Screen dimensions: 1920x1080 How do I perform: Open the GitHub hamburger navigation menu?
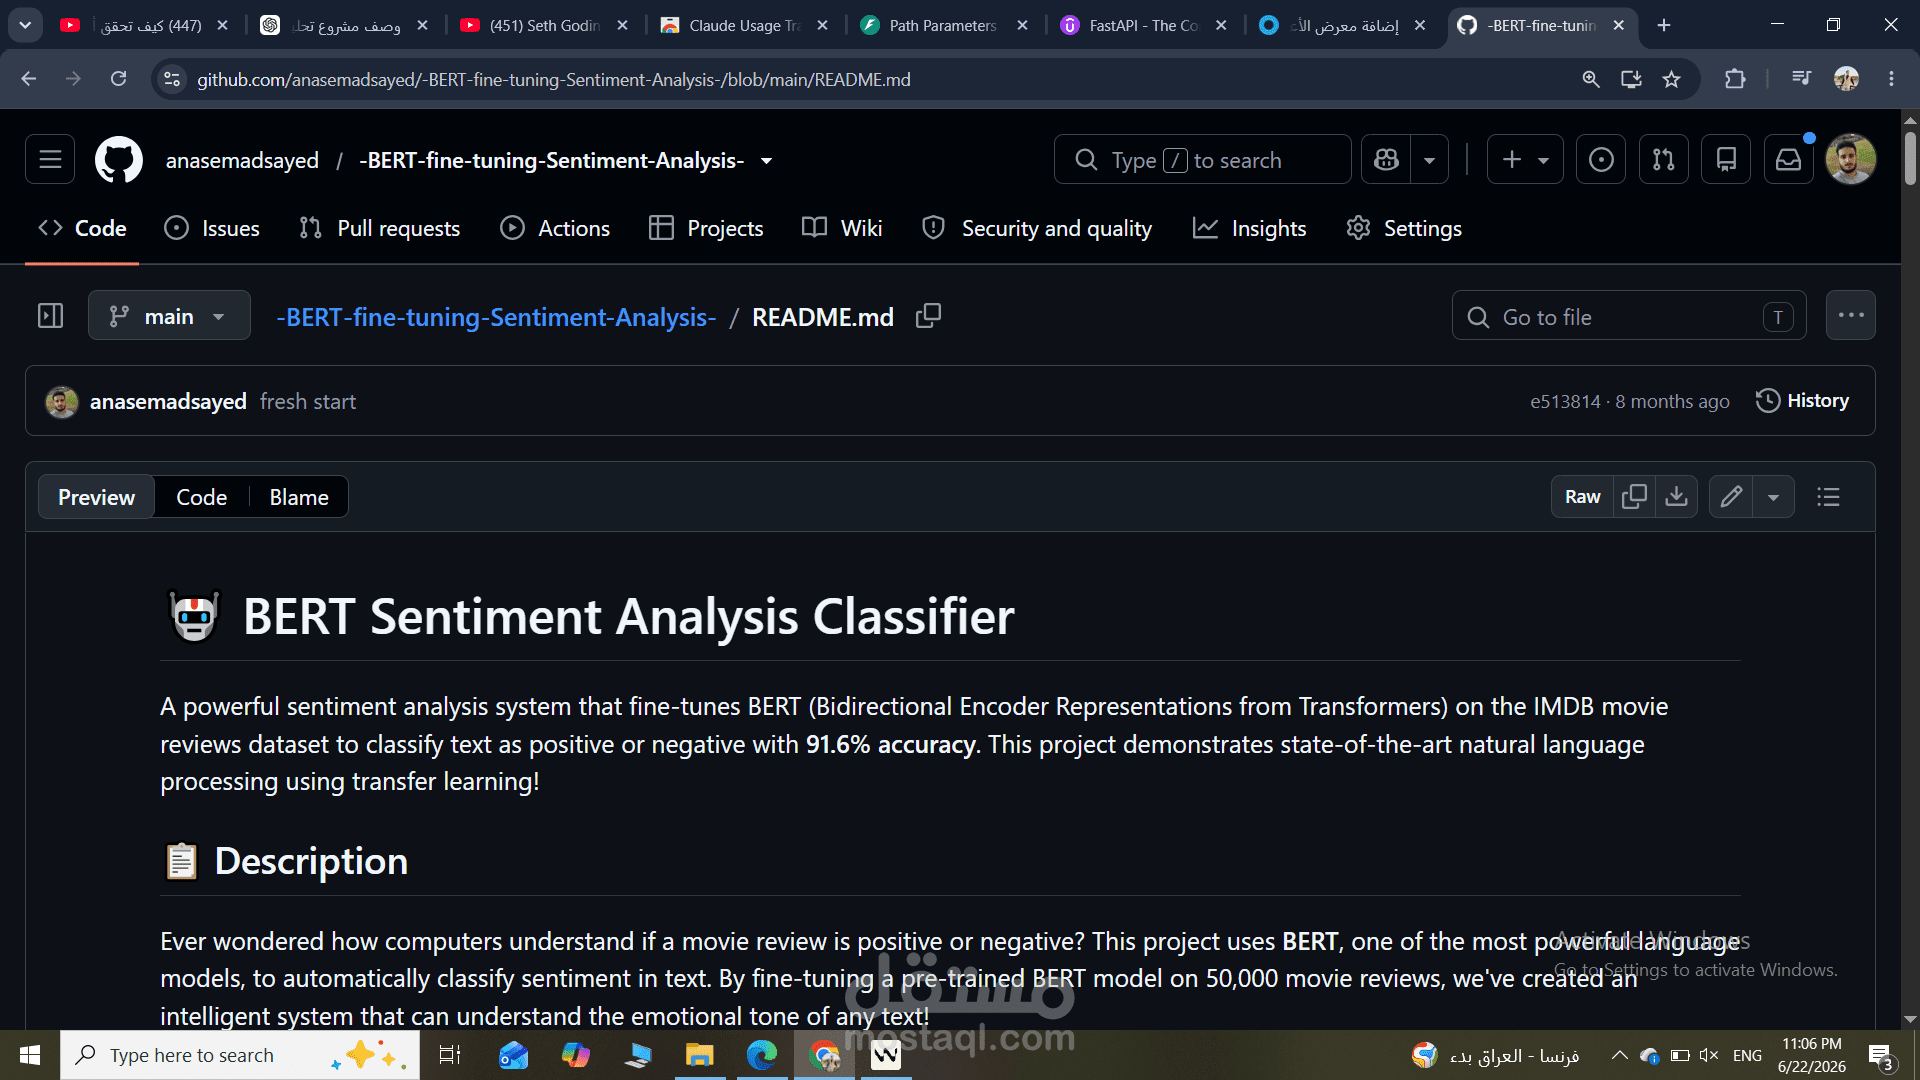click(x=50, y=160)
